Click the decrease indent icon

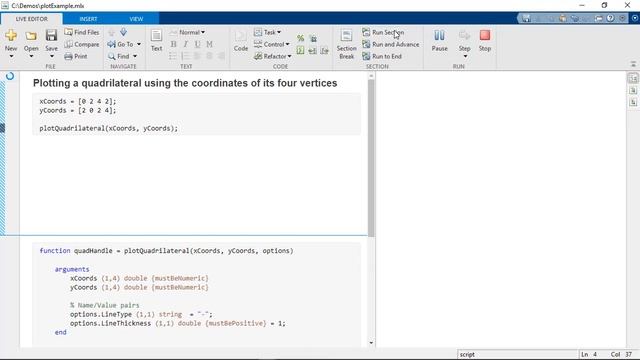pyautogui.click(x=324, y=51)
